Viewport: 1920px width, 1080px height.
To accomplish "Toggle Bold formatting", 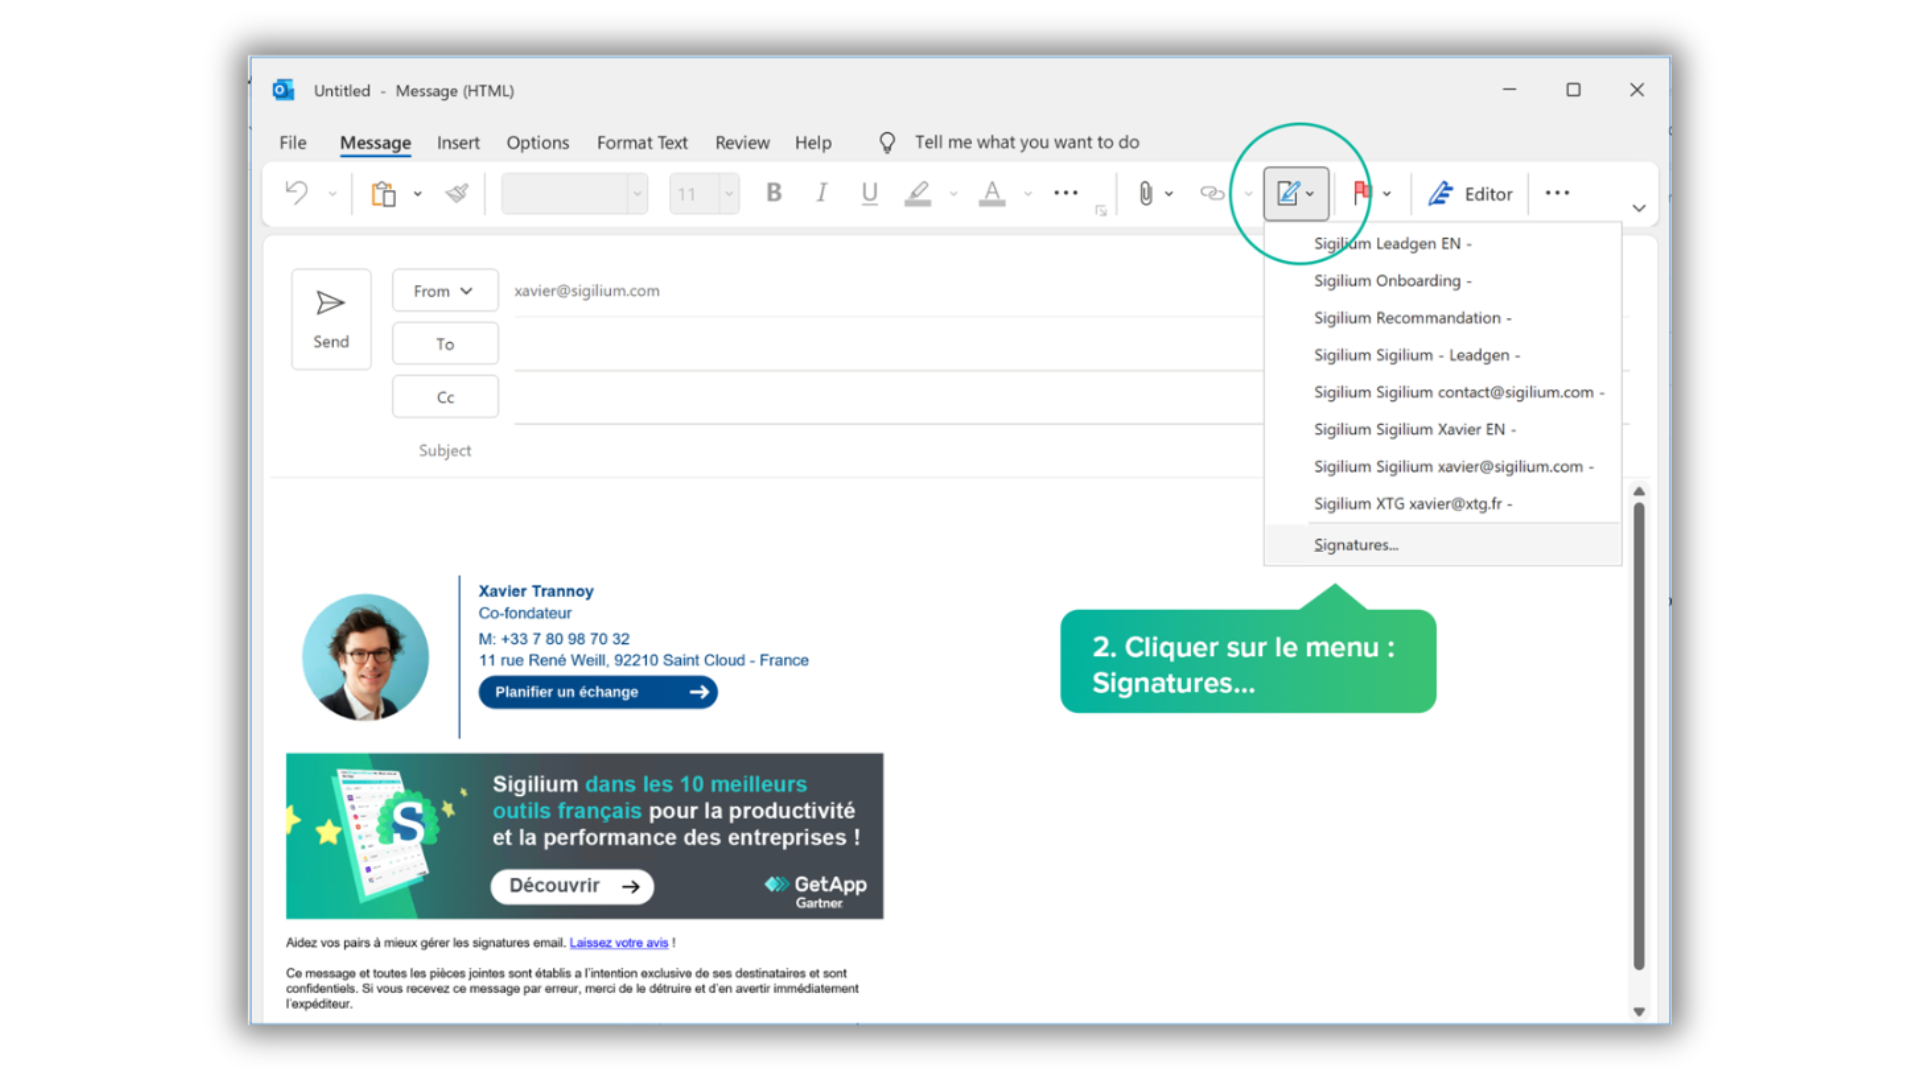I will tap(773, 193).
